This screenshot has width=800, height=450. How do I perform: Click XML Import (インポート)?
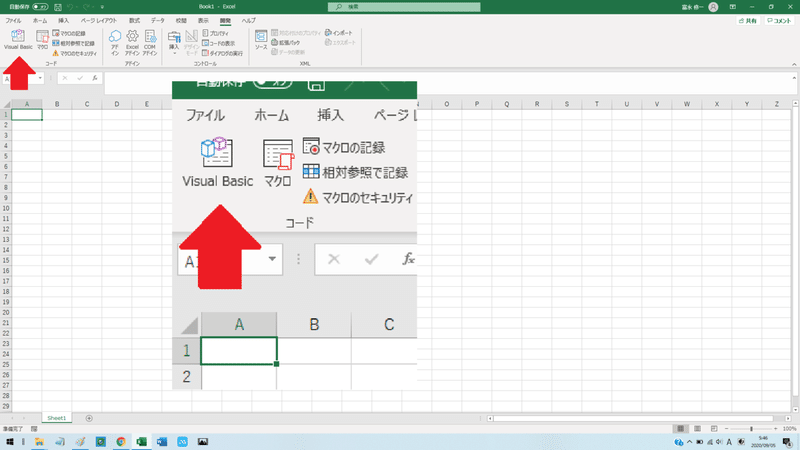(339, 33)
